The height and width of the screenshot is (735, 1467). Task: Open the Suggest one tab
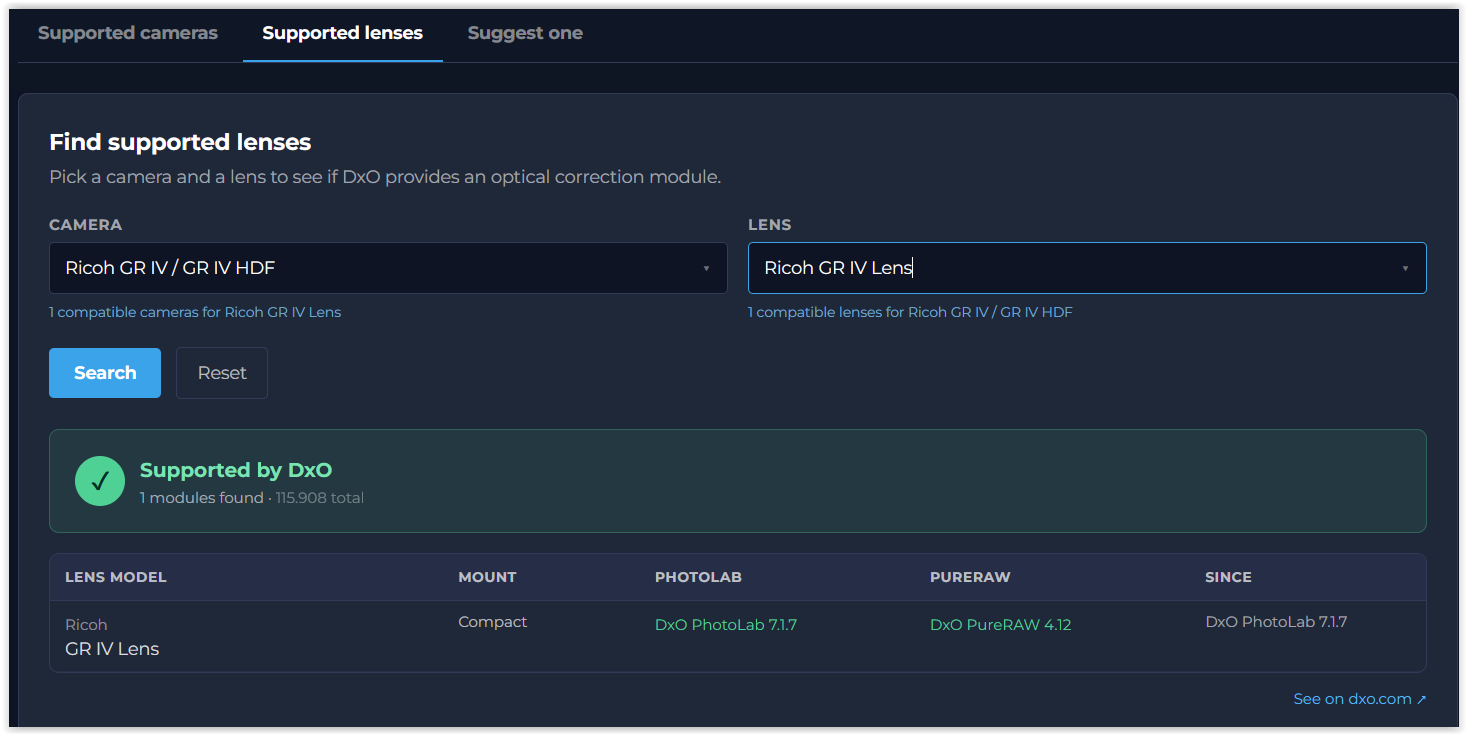525,33
